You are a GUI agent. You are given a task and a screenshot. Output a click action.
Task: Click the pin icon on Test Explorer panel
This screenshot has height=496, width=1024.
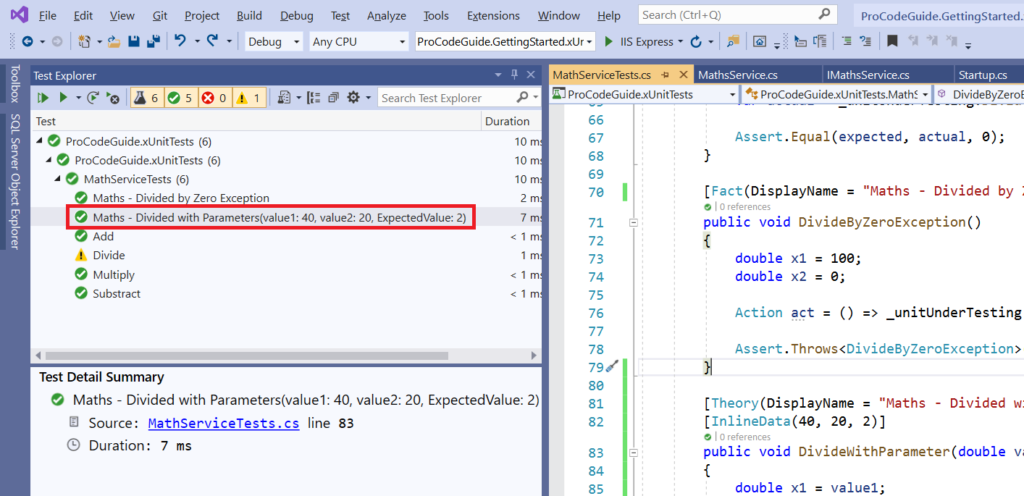pos(514,74)
